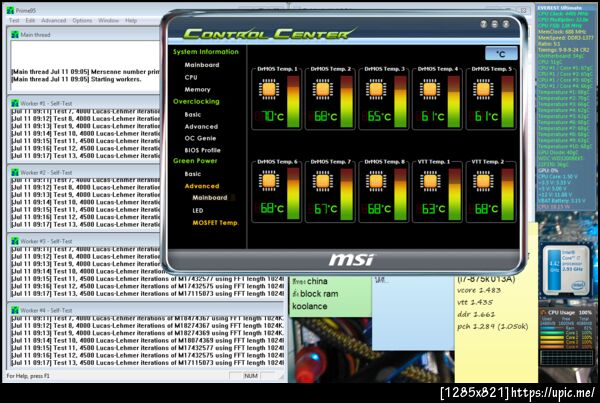Click the DrMOS Temp. 1 chip icon
The image size is (600, 403).
(269, 90)
